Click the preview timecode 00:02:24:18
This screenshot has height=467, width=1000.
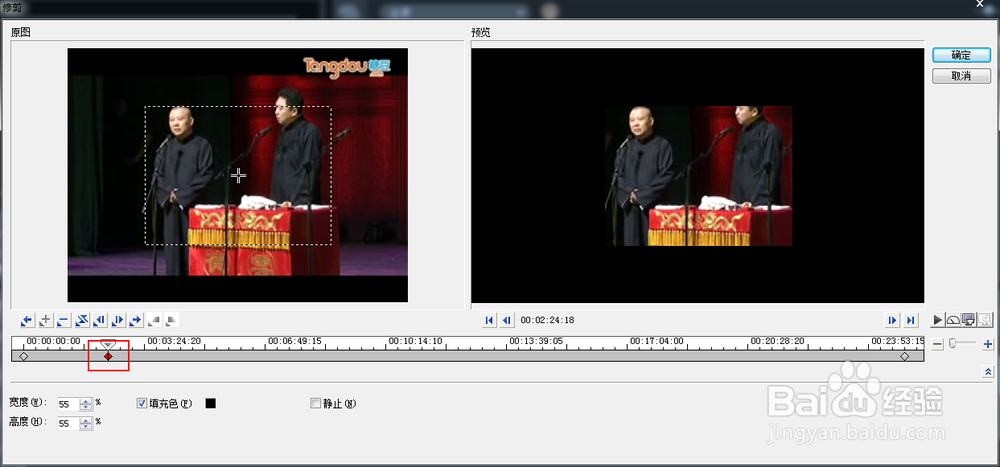tap(547, 320)
